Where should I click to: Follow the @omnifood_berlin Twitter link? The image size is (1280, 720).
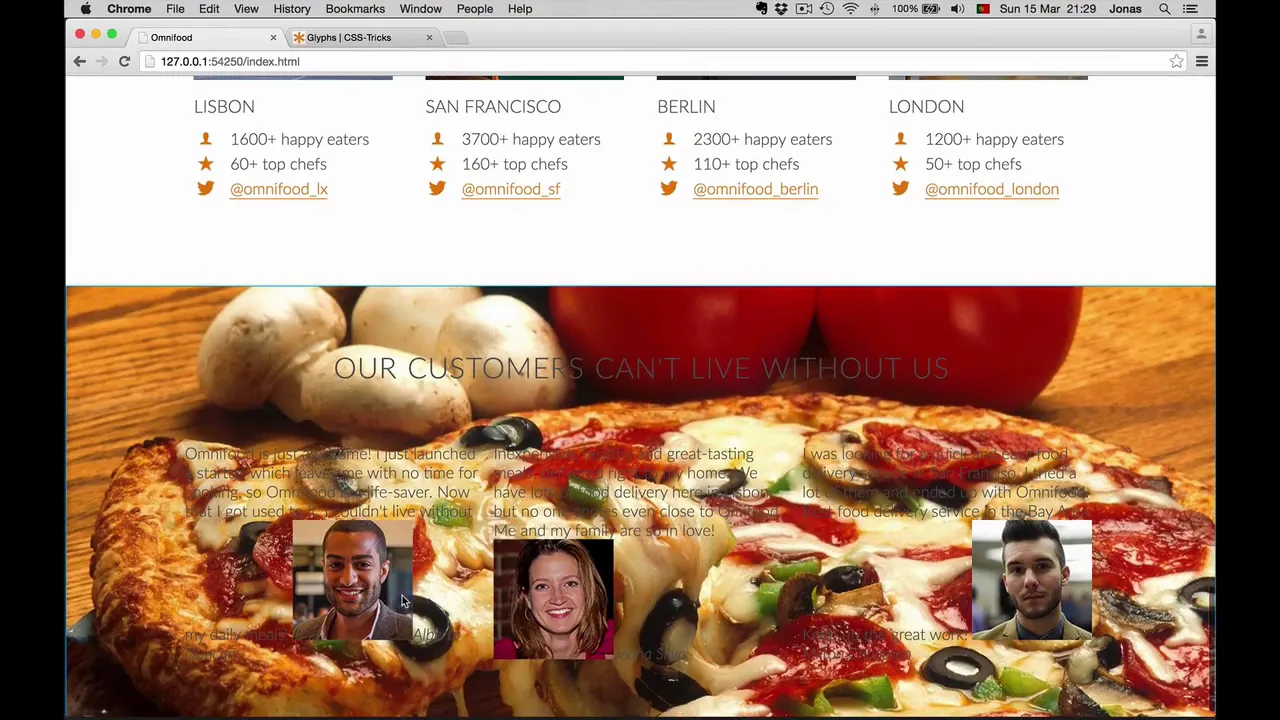point(755,189)
